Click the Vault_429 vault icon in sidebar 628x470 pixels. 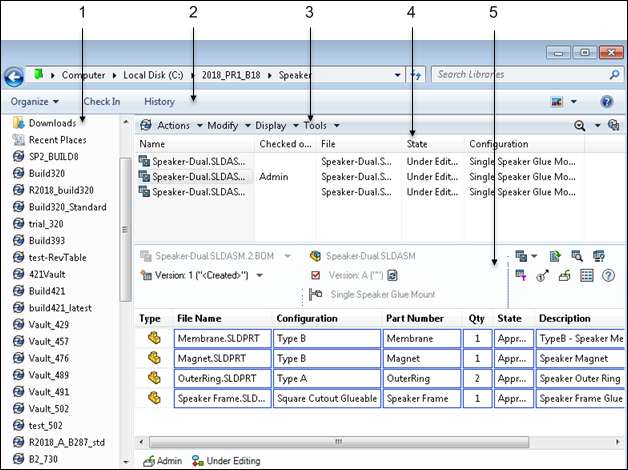point(18,325)
